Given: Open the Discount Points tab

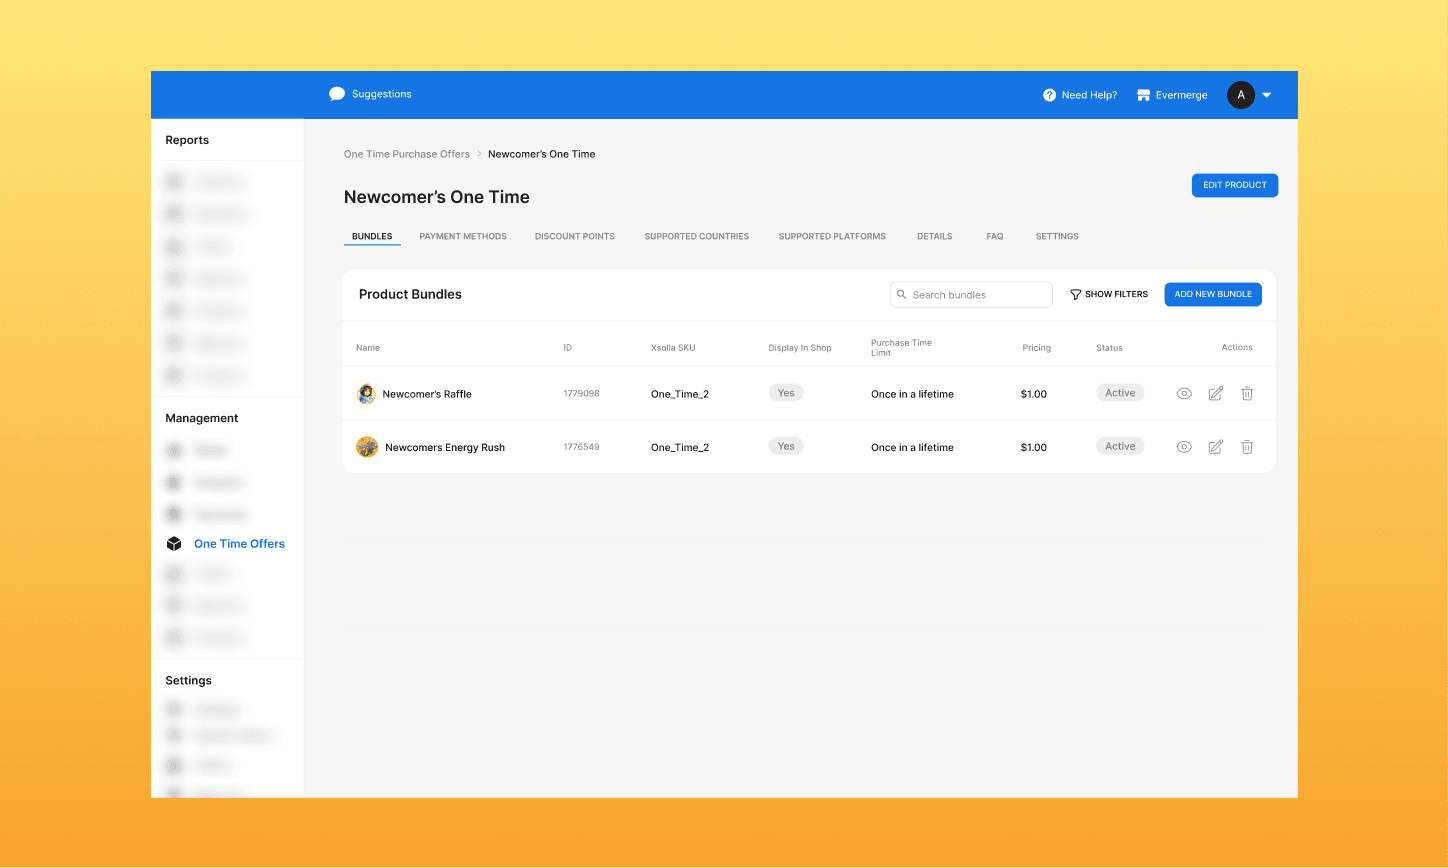Looking at the screenshot, I should pos(575,236).
